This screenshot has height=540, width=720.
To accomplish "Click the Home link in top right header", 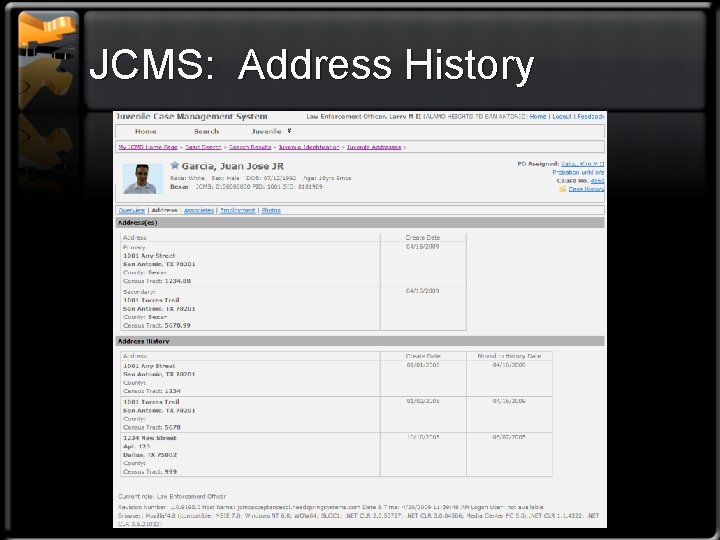I will [x=538, y=117].
